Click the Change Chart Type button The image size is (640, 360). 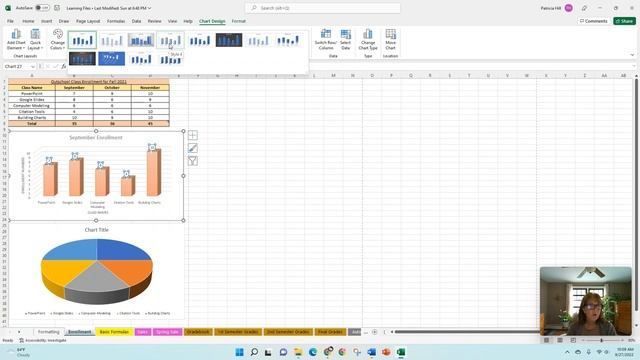tap(368, 40)
